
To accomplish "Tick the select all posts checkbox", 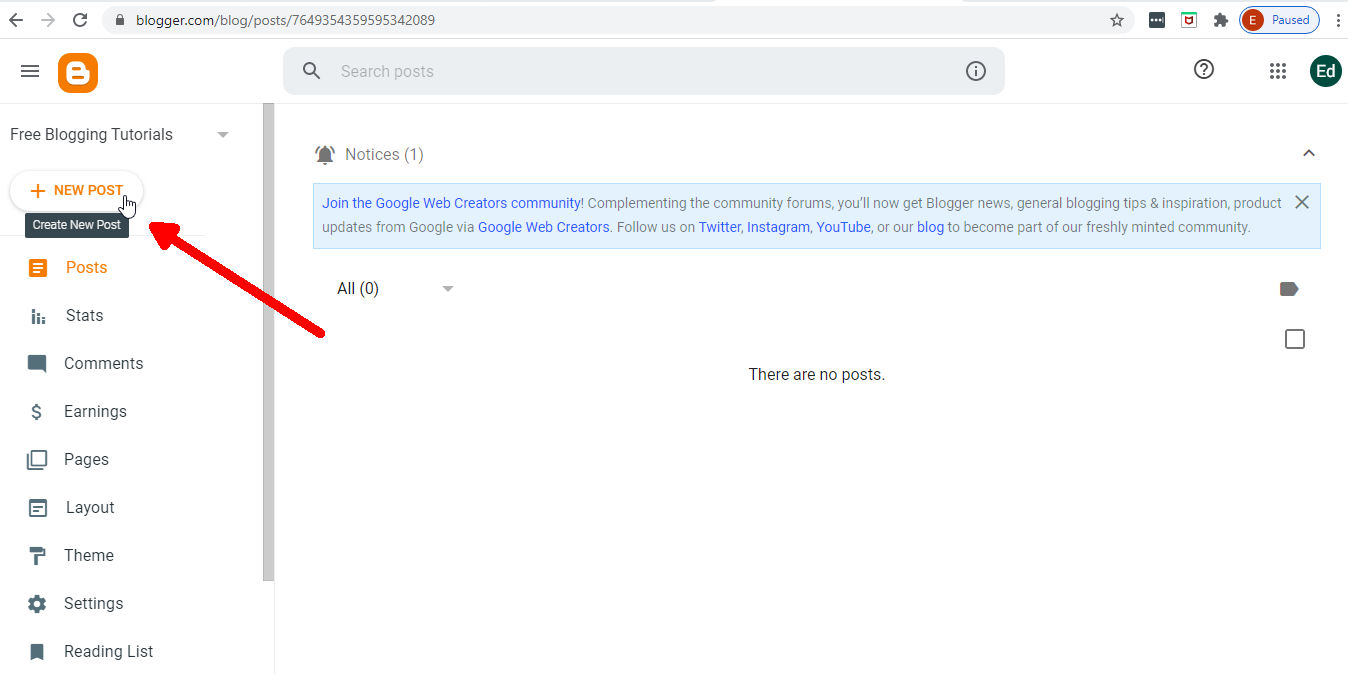I will [1295, 339].
